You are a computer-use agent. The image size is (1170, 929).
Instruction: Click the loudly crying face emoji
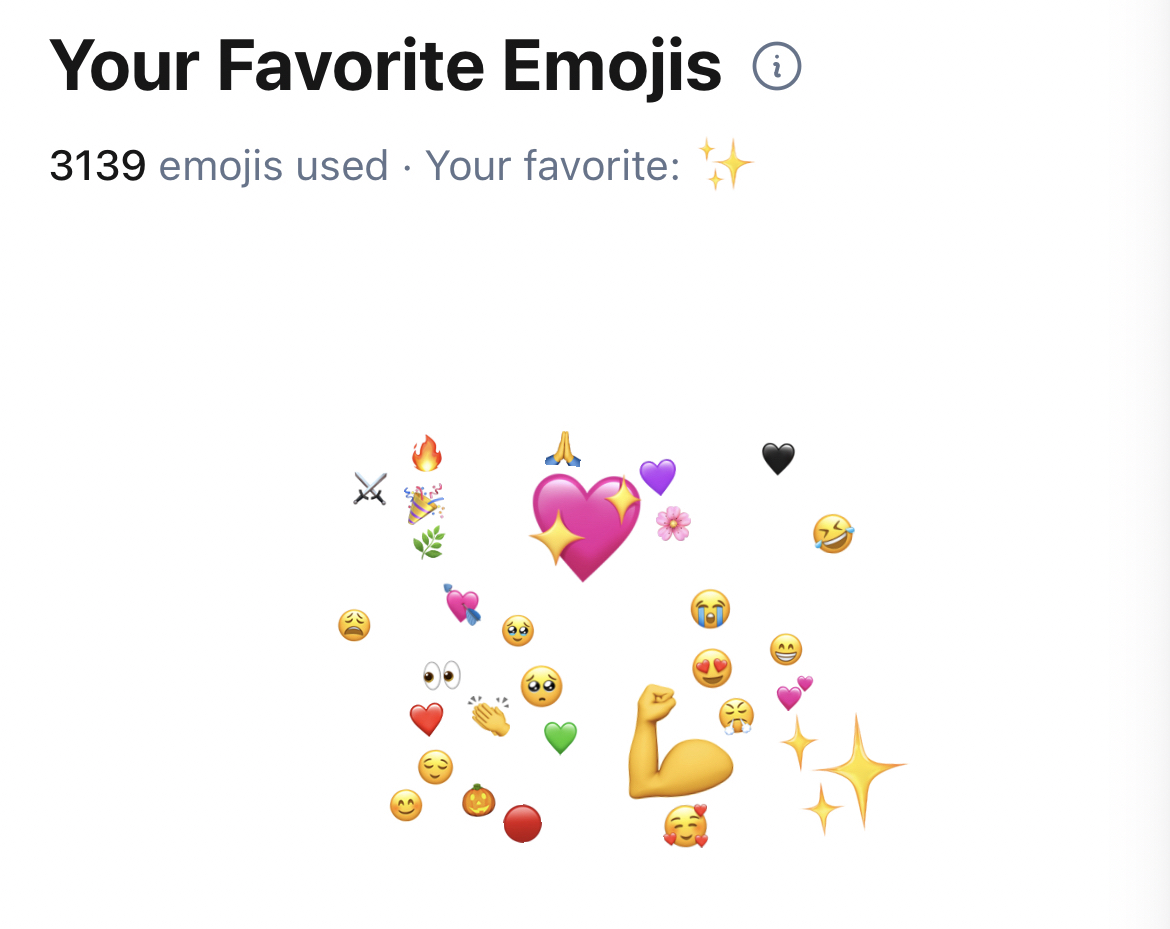pos(710,608)
